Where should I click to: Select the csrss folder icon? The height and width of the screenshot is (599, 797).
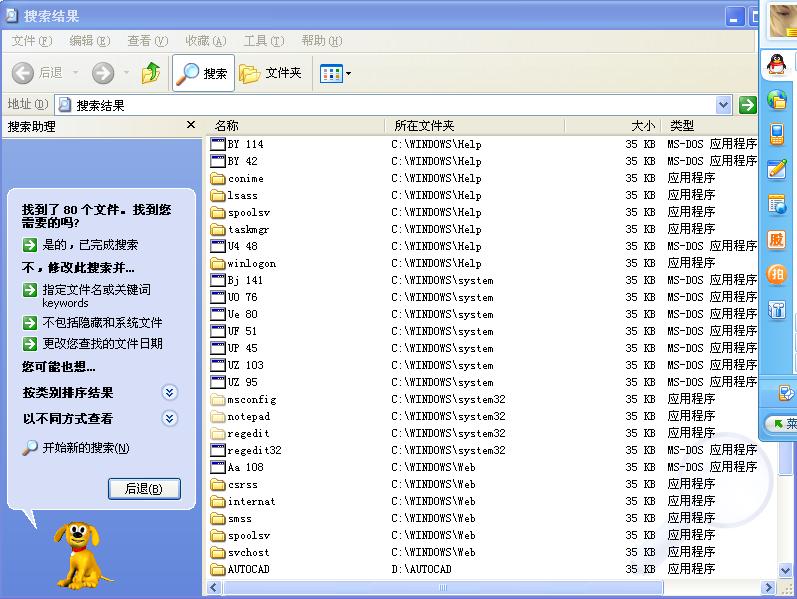click(218, 485)
